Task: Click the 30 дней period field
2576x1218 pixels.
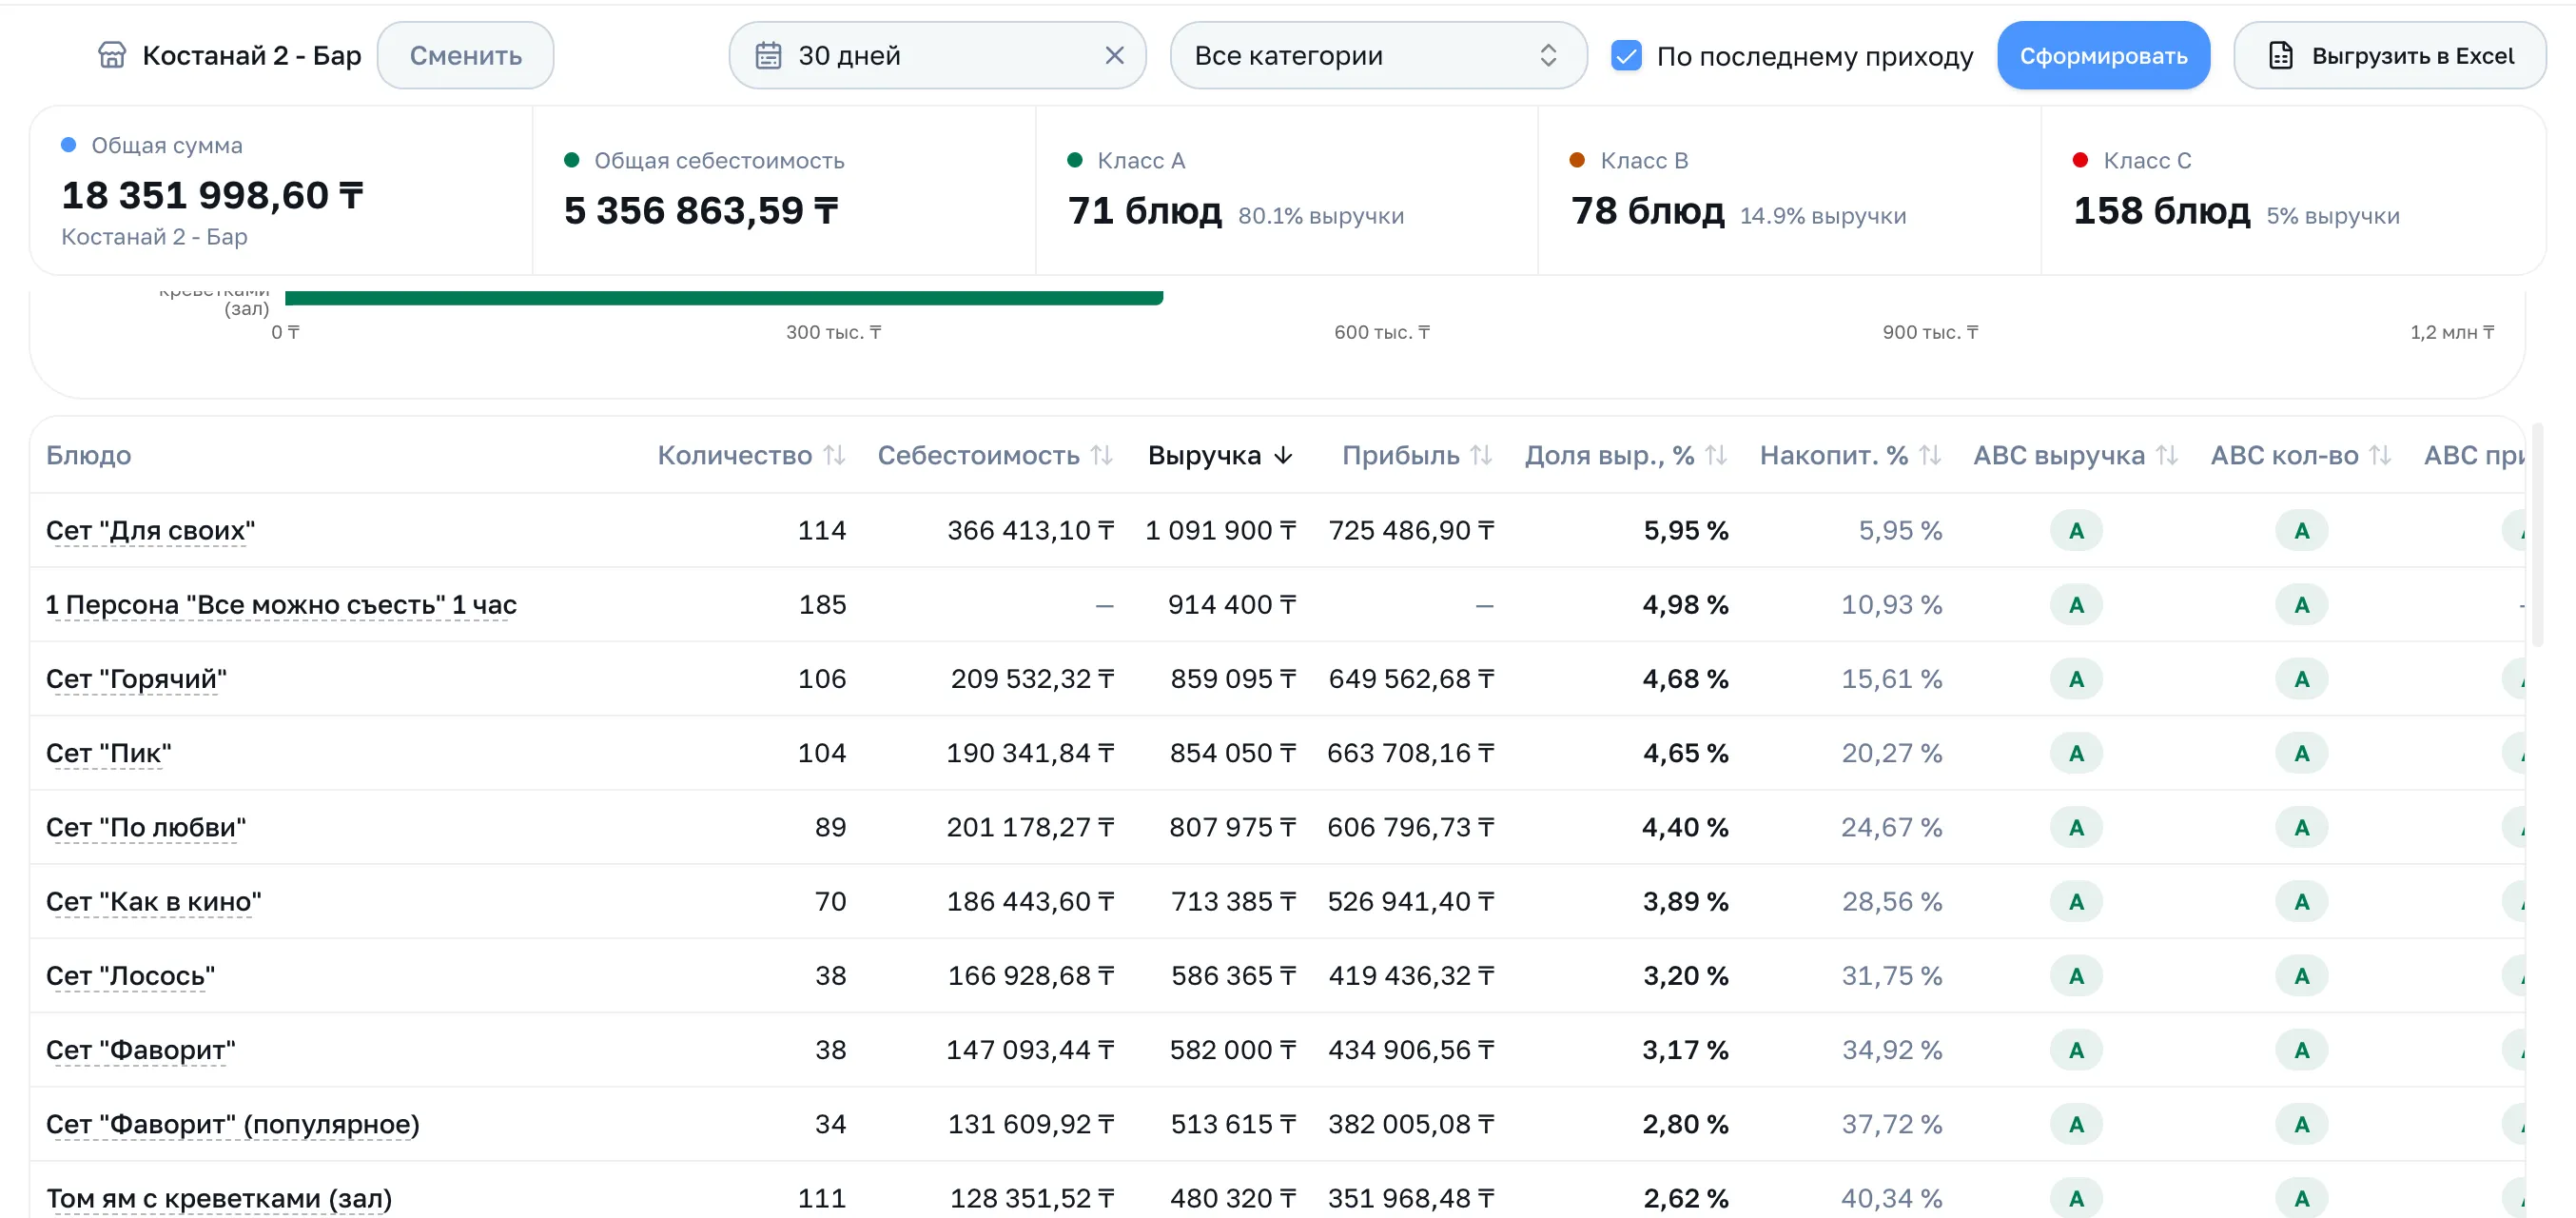Action: pyautogui.click(x=937, y=55)
